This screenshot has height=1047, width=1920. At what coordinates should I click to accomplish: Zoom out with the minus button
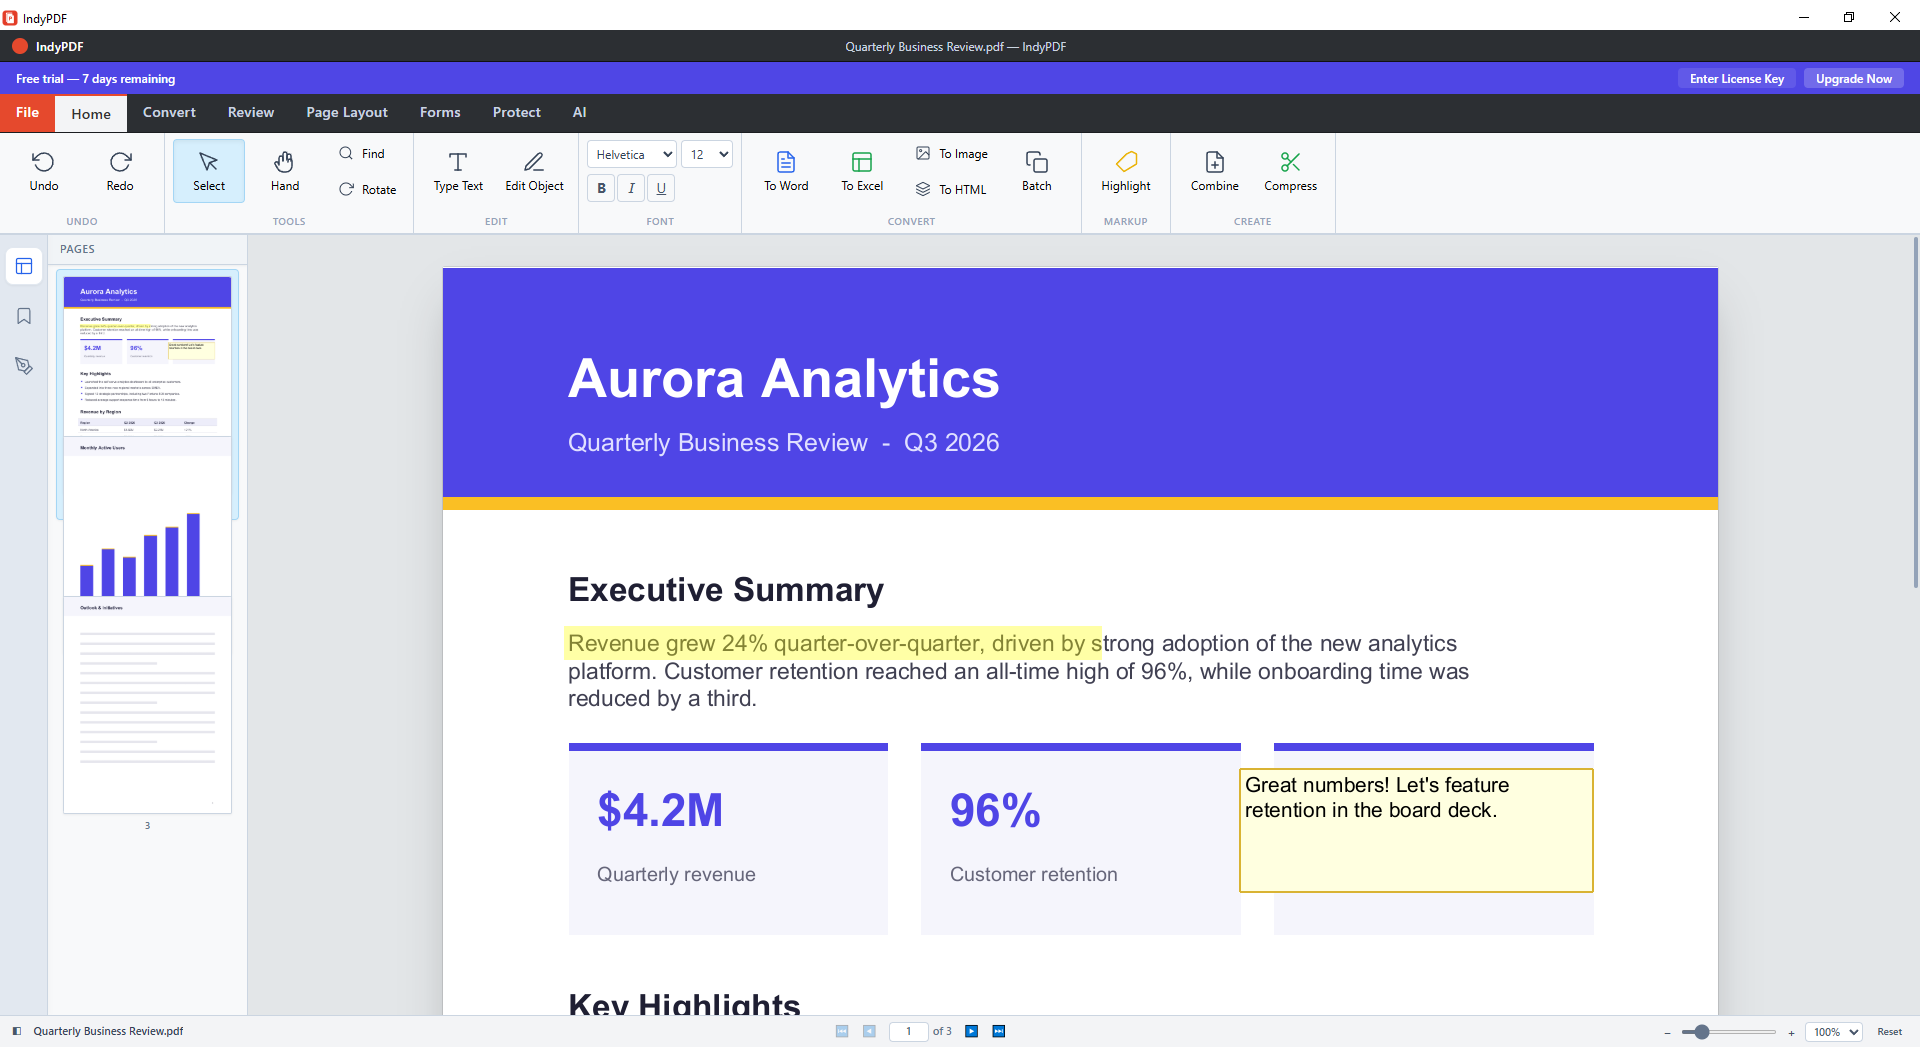pos(1667,1032)
